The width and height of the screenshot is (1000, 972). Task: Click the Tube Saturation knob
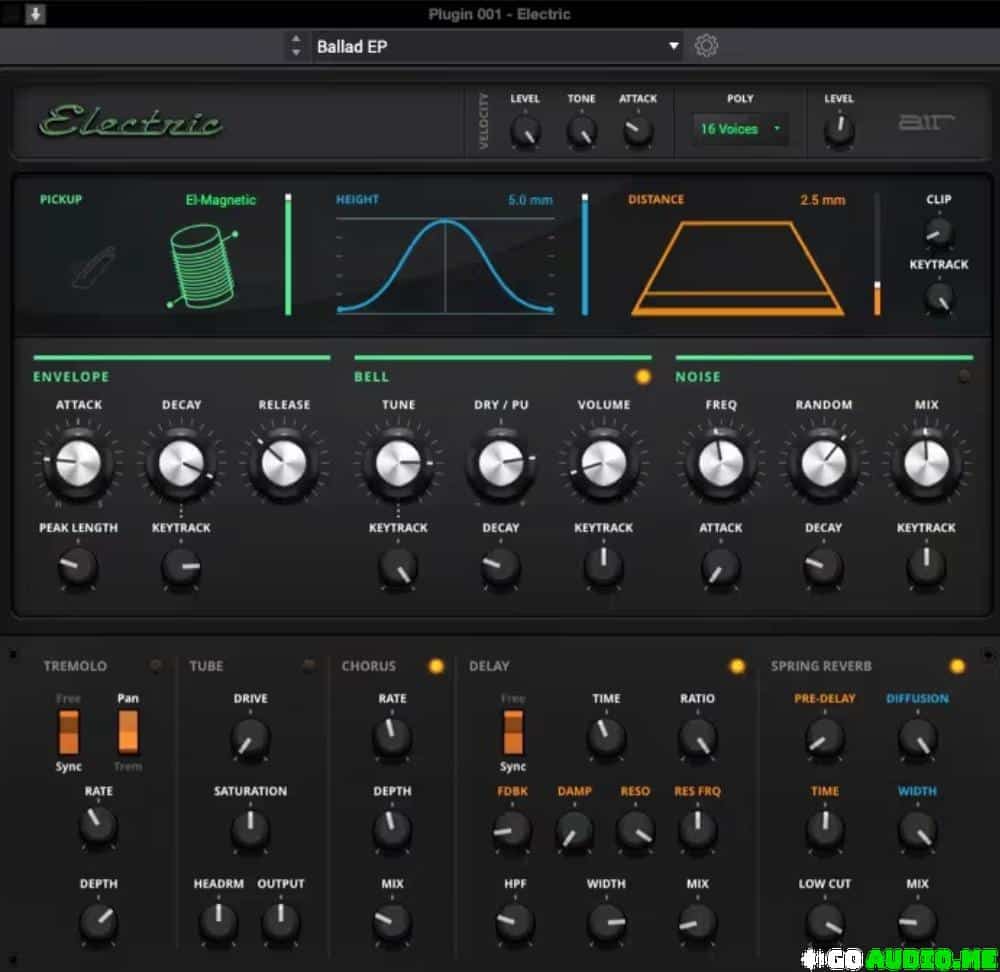(250, 829)
